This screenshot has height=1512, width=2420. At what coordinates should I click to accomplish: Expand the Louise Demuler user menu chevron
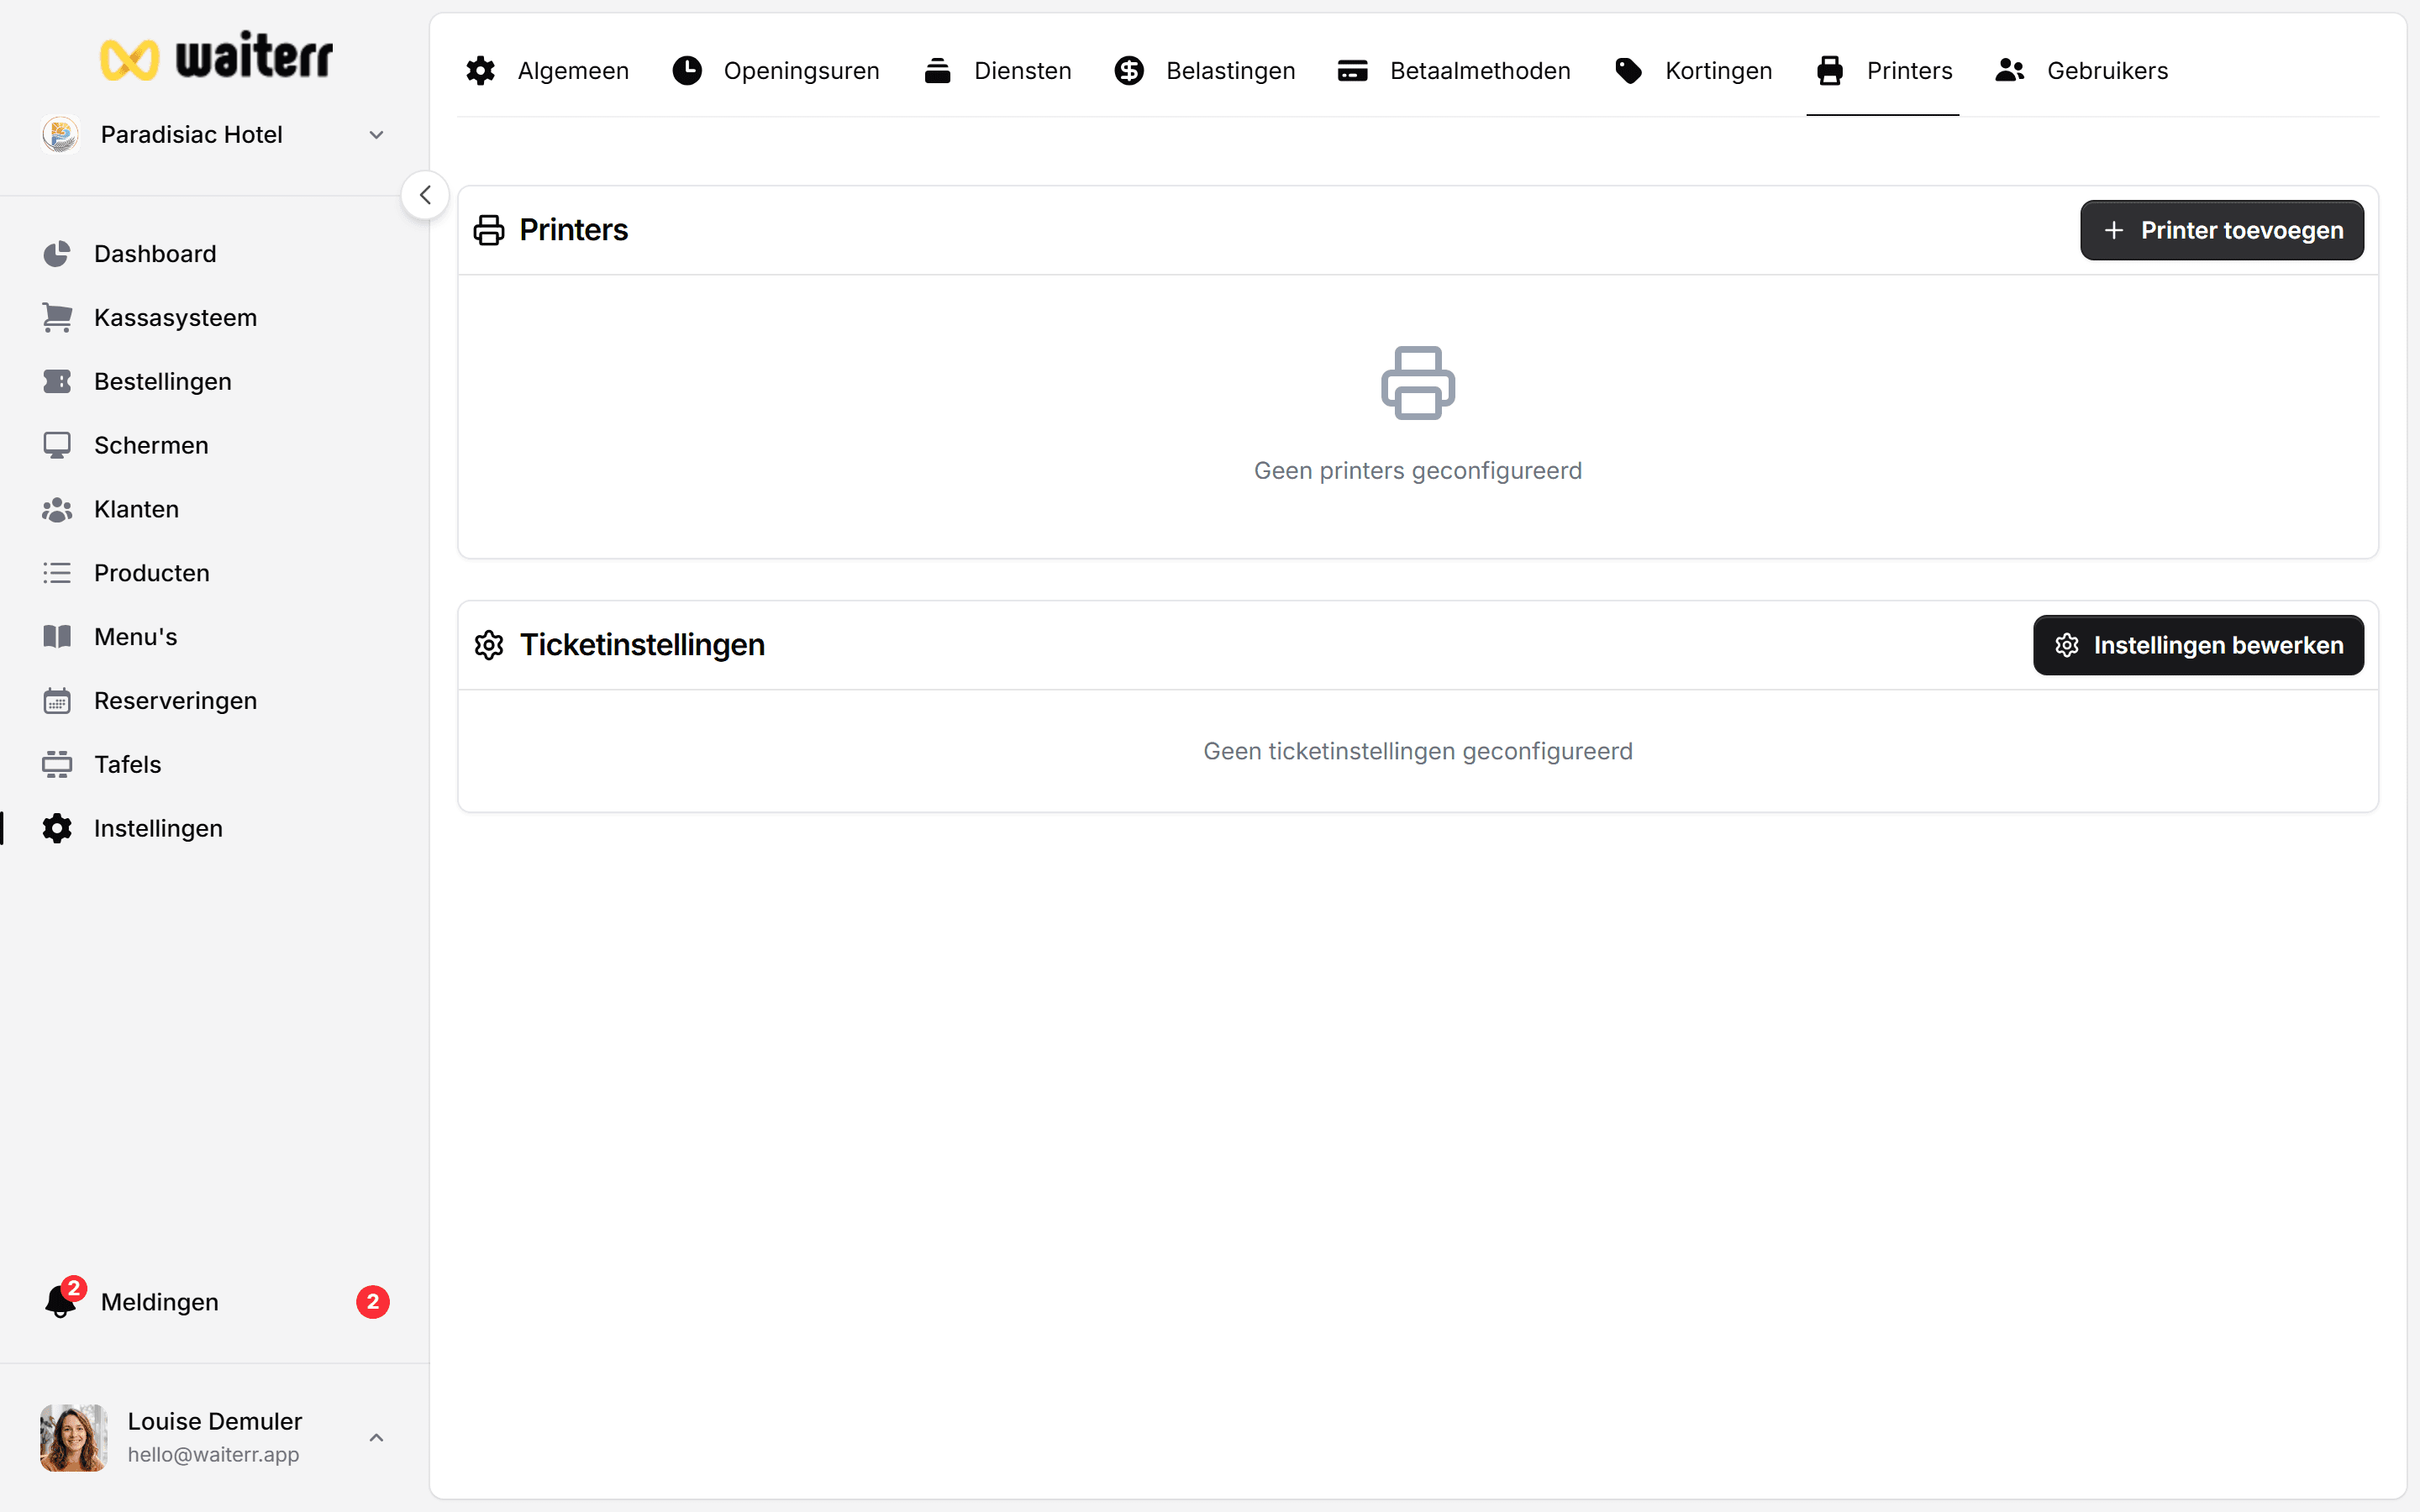(x=376, y=1438)
